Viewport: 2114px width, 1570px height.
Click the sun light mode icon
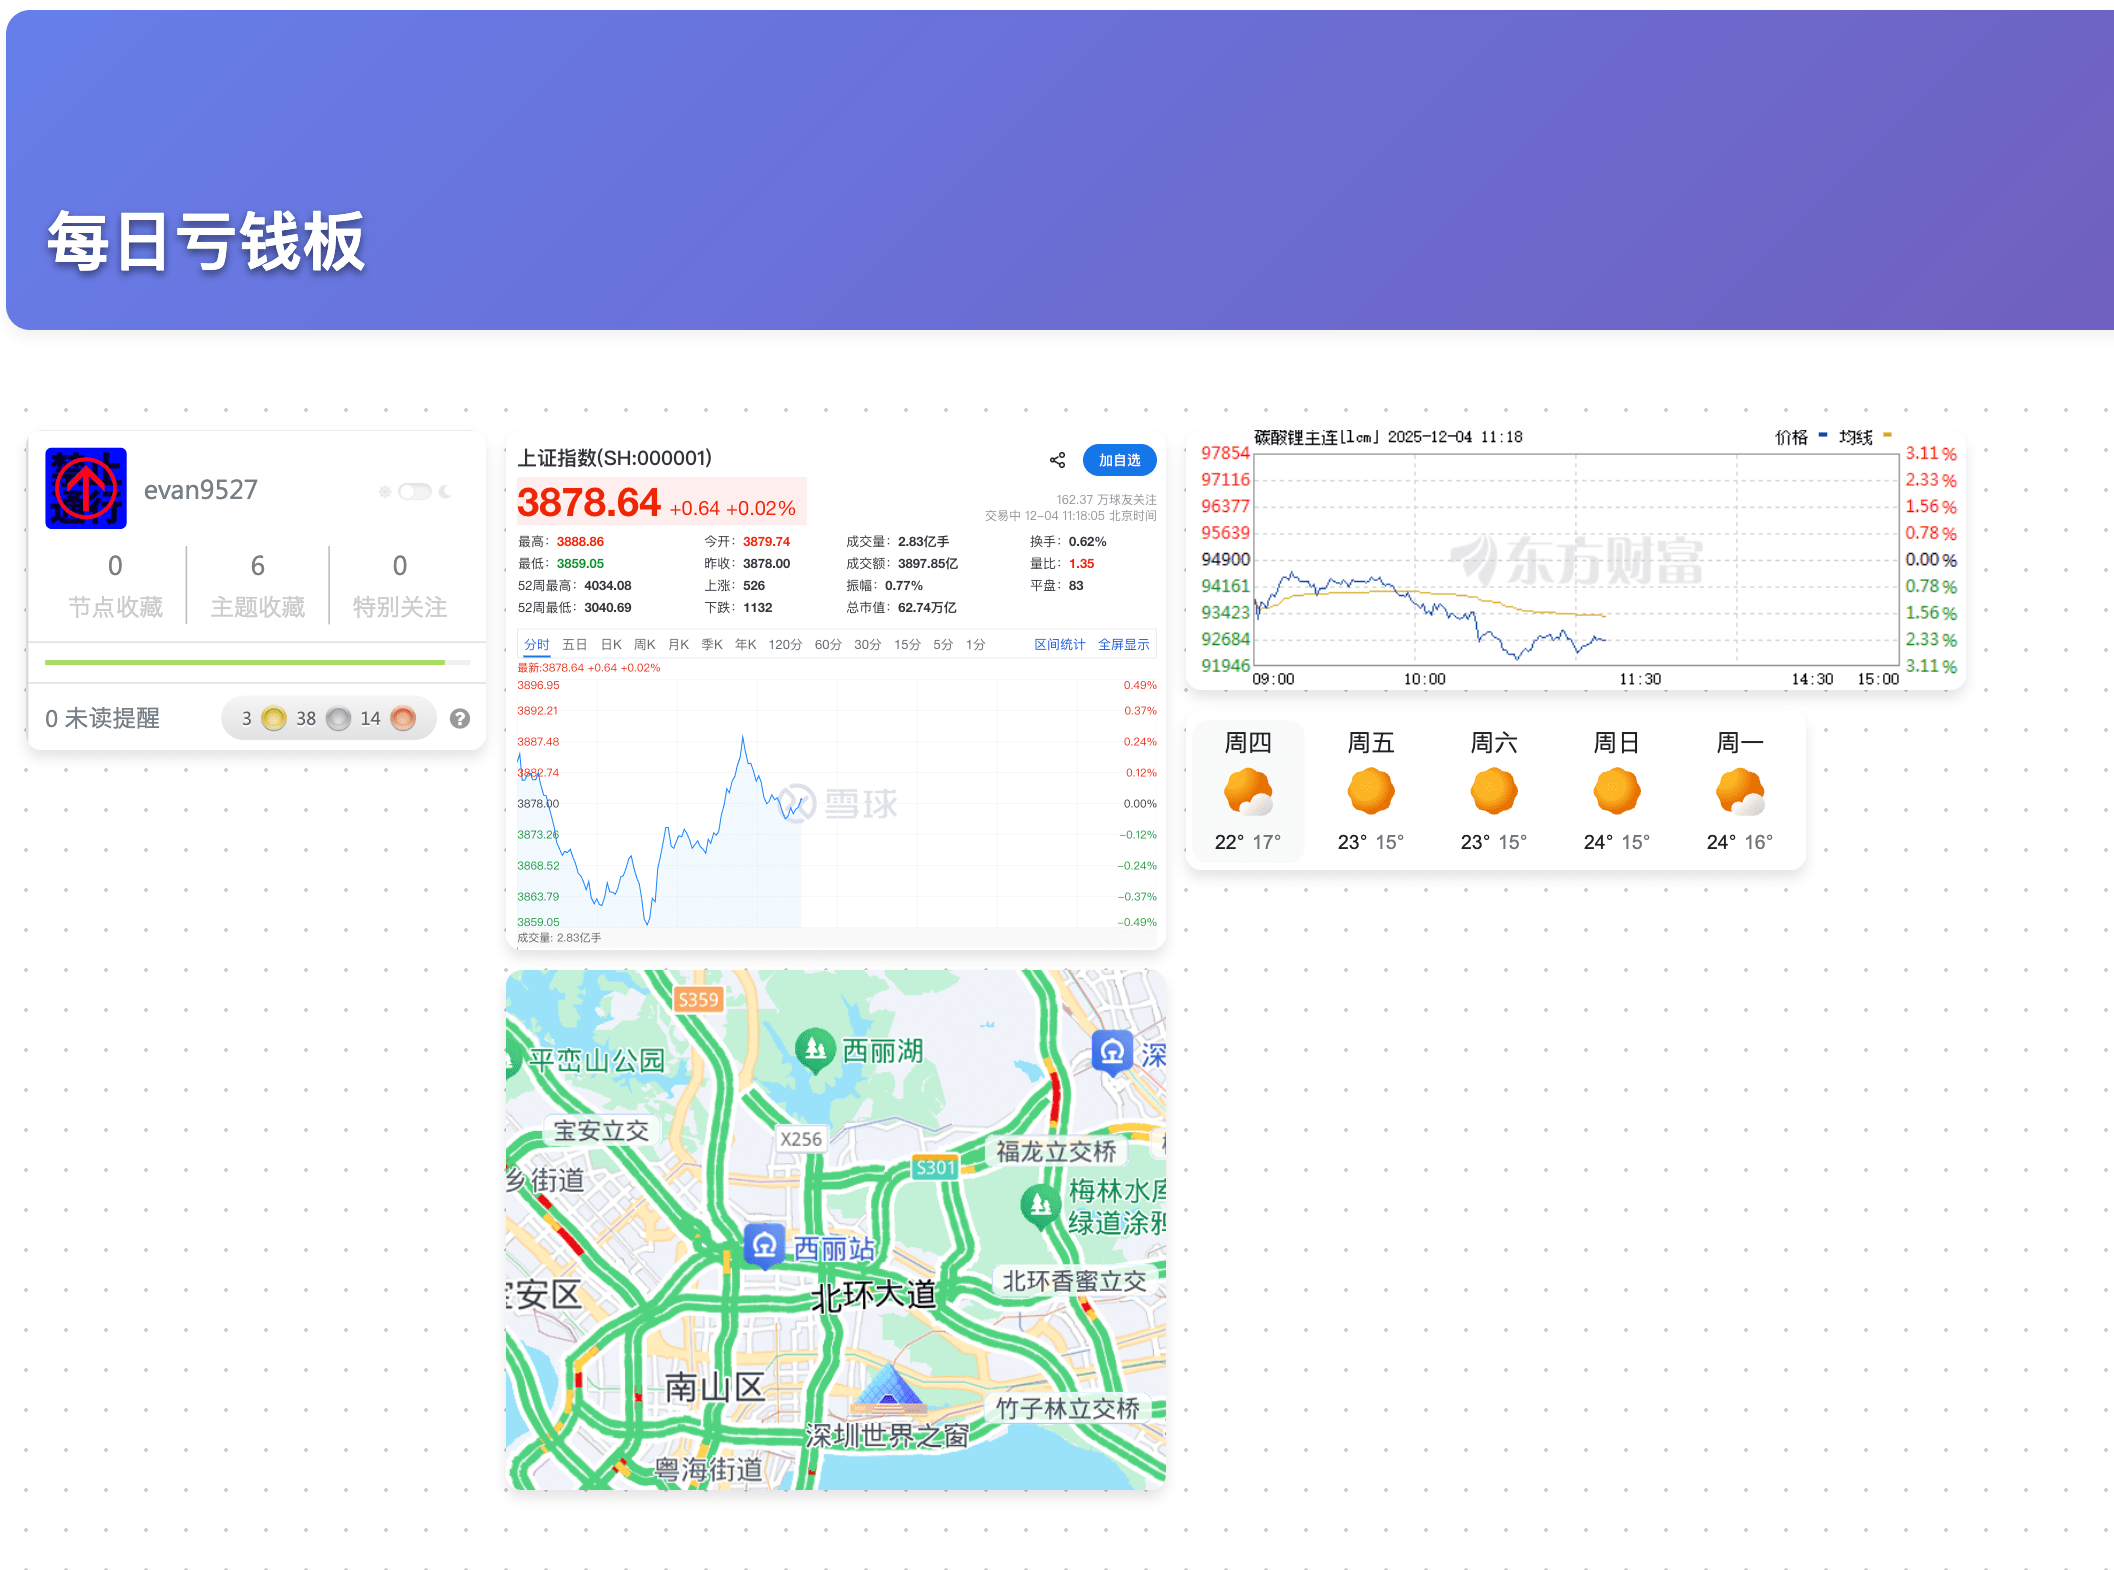point(385,491)
